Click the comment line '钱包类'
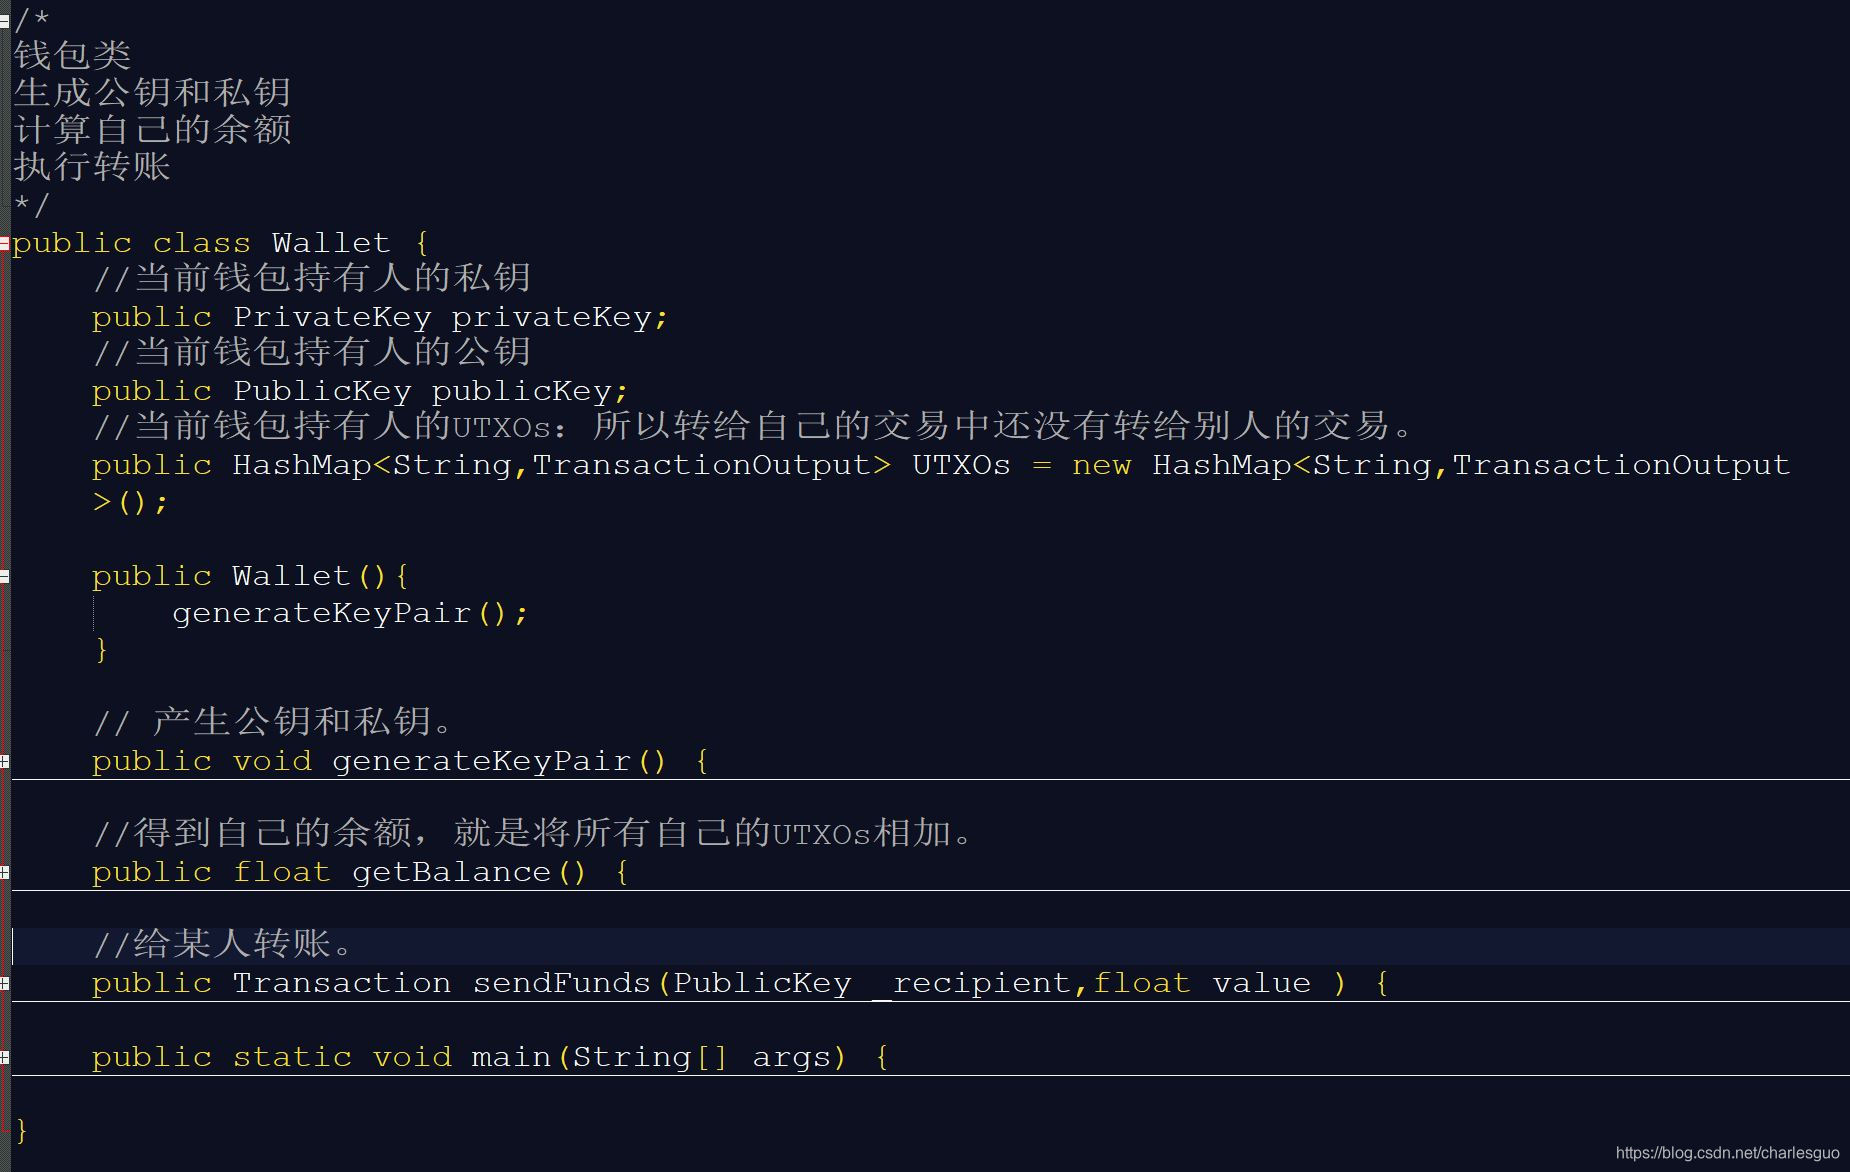The width and height of the screenshot is (1850, 1172). click(72, 55)
